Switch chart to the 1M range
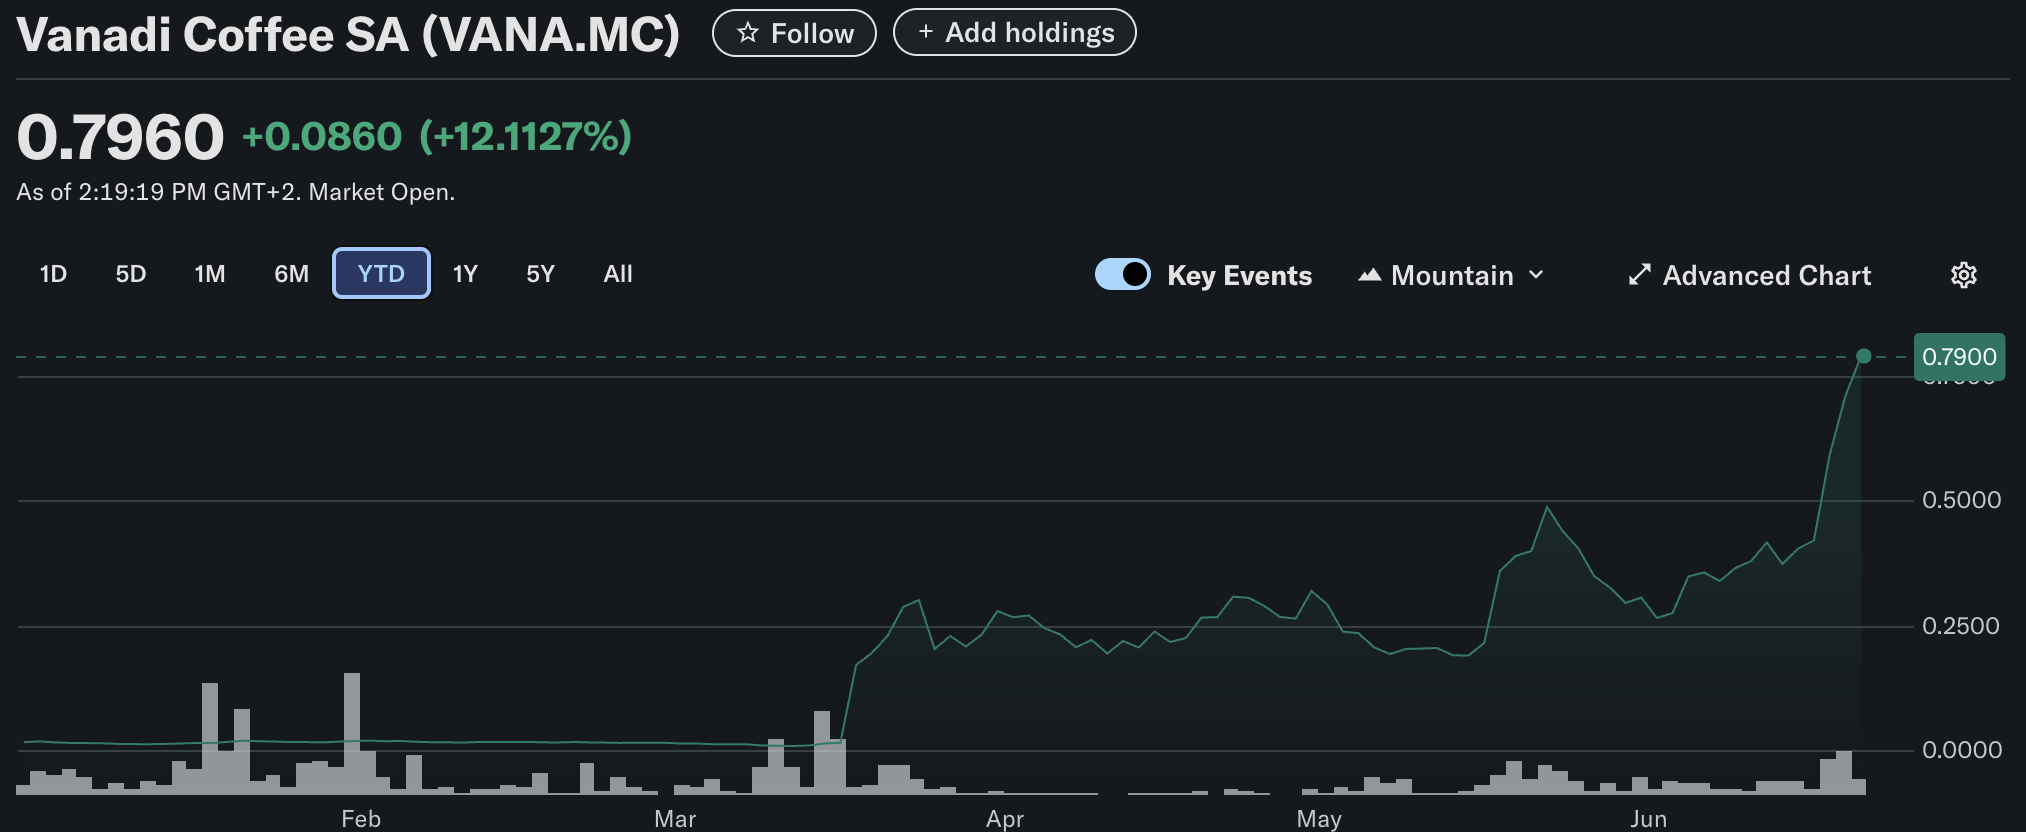This screenshot has height=832, width=2026. (210, 274)
